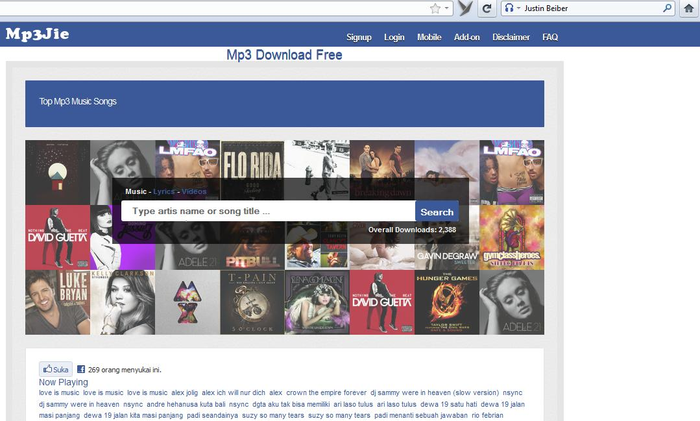Open the crown the empire forever link
The height and width of the screenshot is (421, 700).
(x=326, y=393)
